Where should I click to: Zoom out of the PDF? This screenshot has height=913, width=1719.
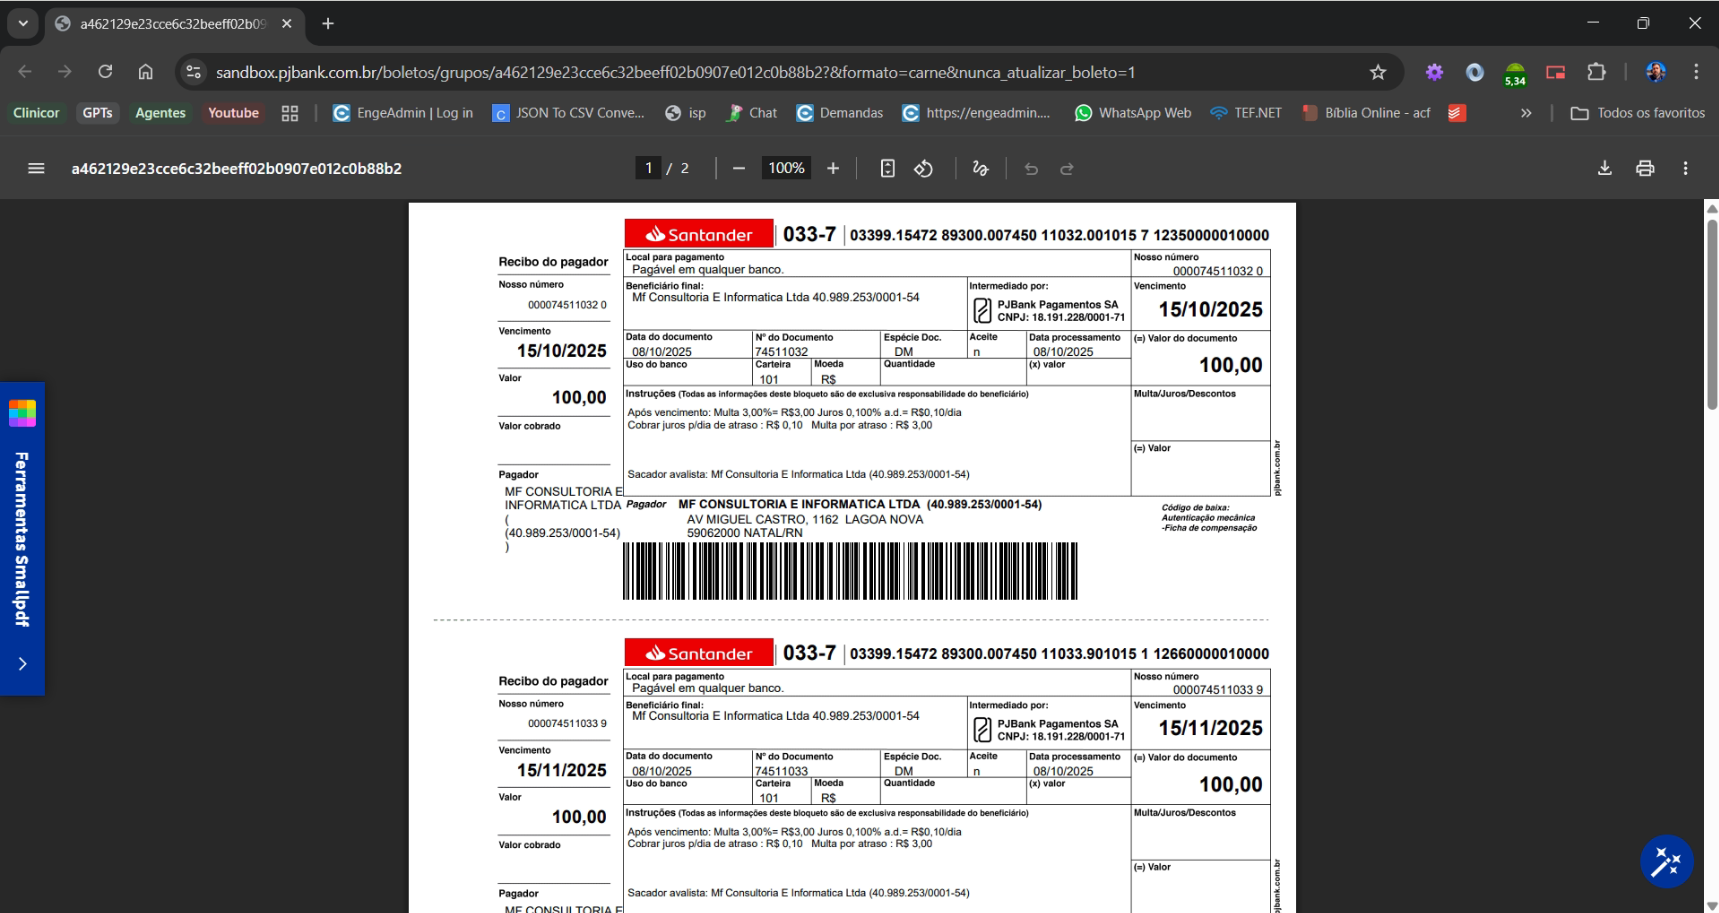739,168
